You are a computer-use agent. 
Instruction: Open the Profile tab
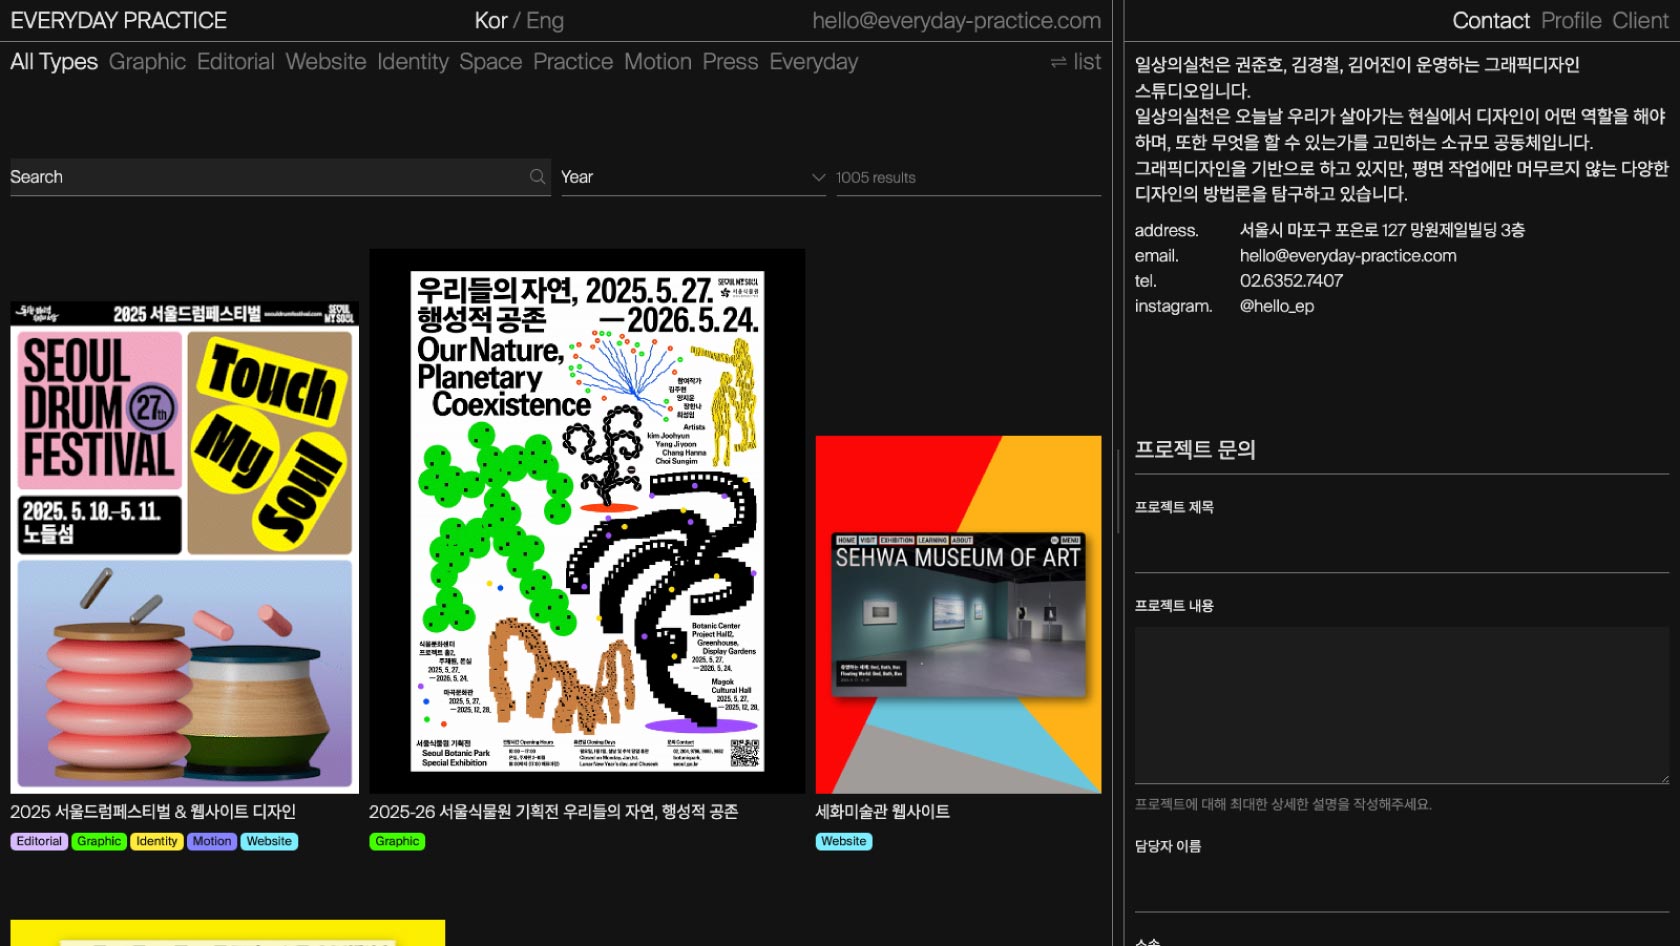(1571, 21)
